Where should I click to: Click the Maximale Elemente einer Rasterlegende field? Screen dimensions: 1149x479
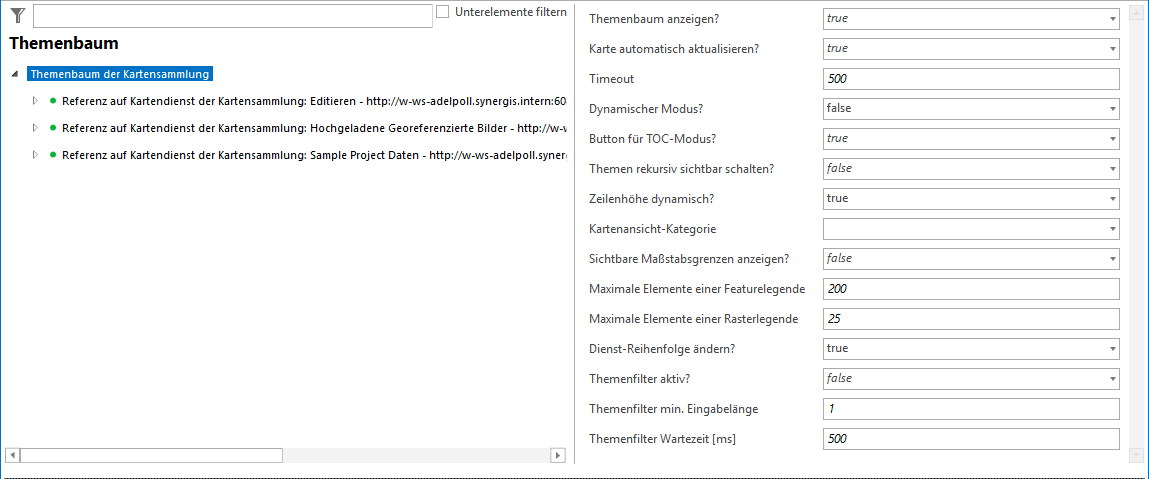click(x=969, y=319)
